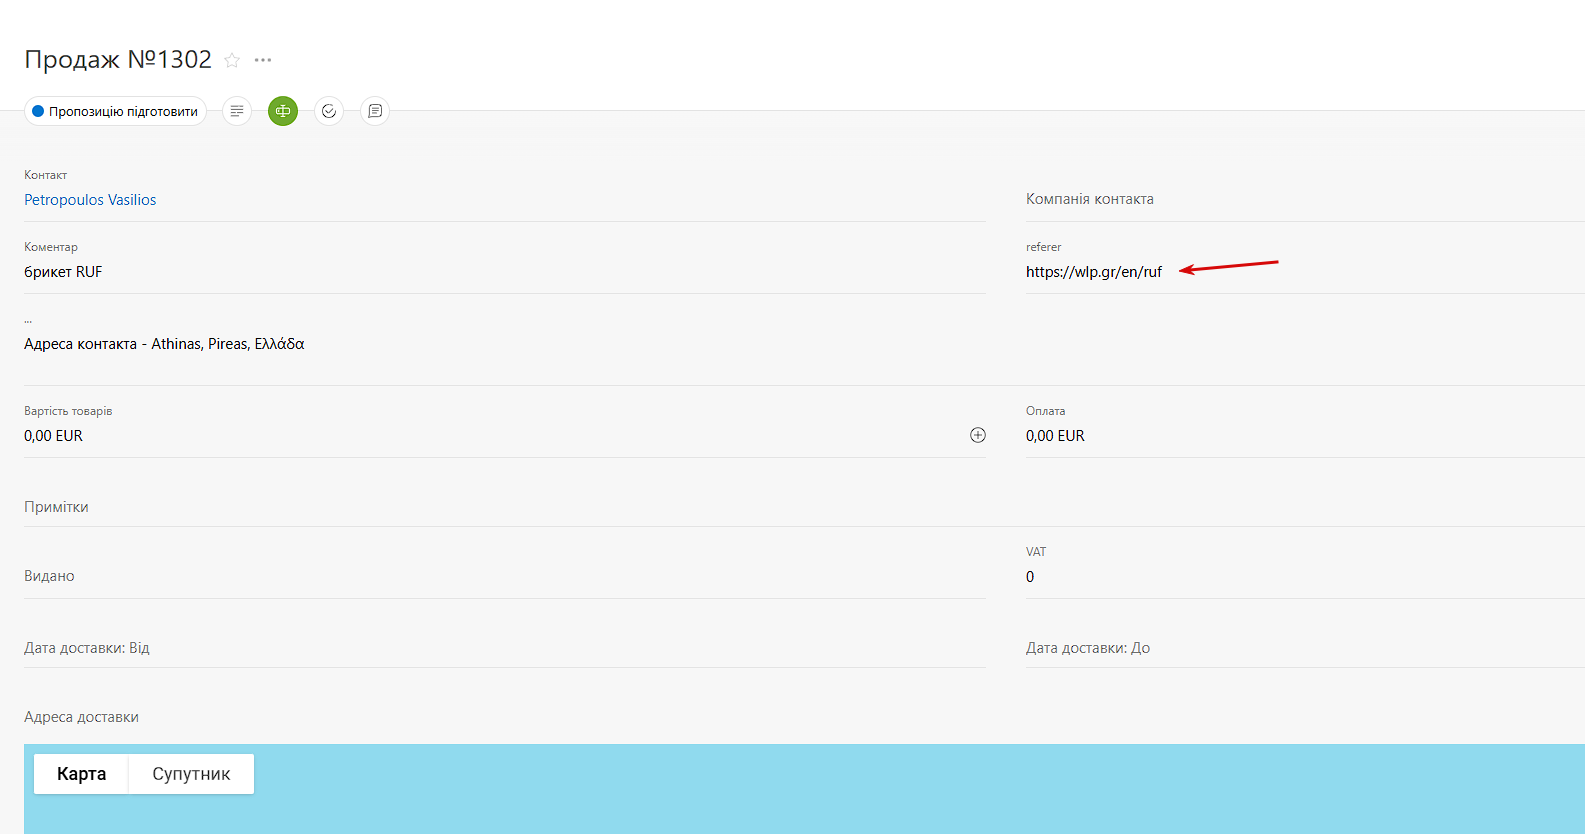The height and width of the screenshot is (834, 1585).
Task: Click the Вартість товарів value 0,00 EUR
Action: click(53, 436)
